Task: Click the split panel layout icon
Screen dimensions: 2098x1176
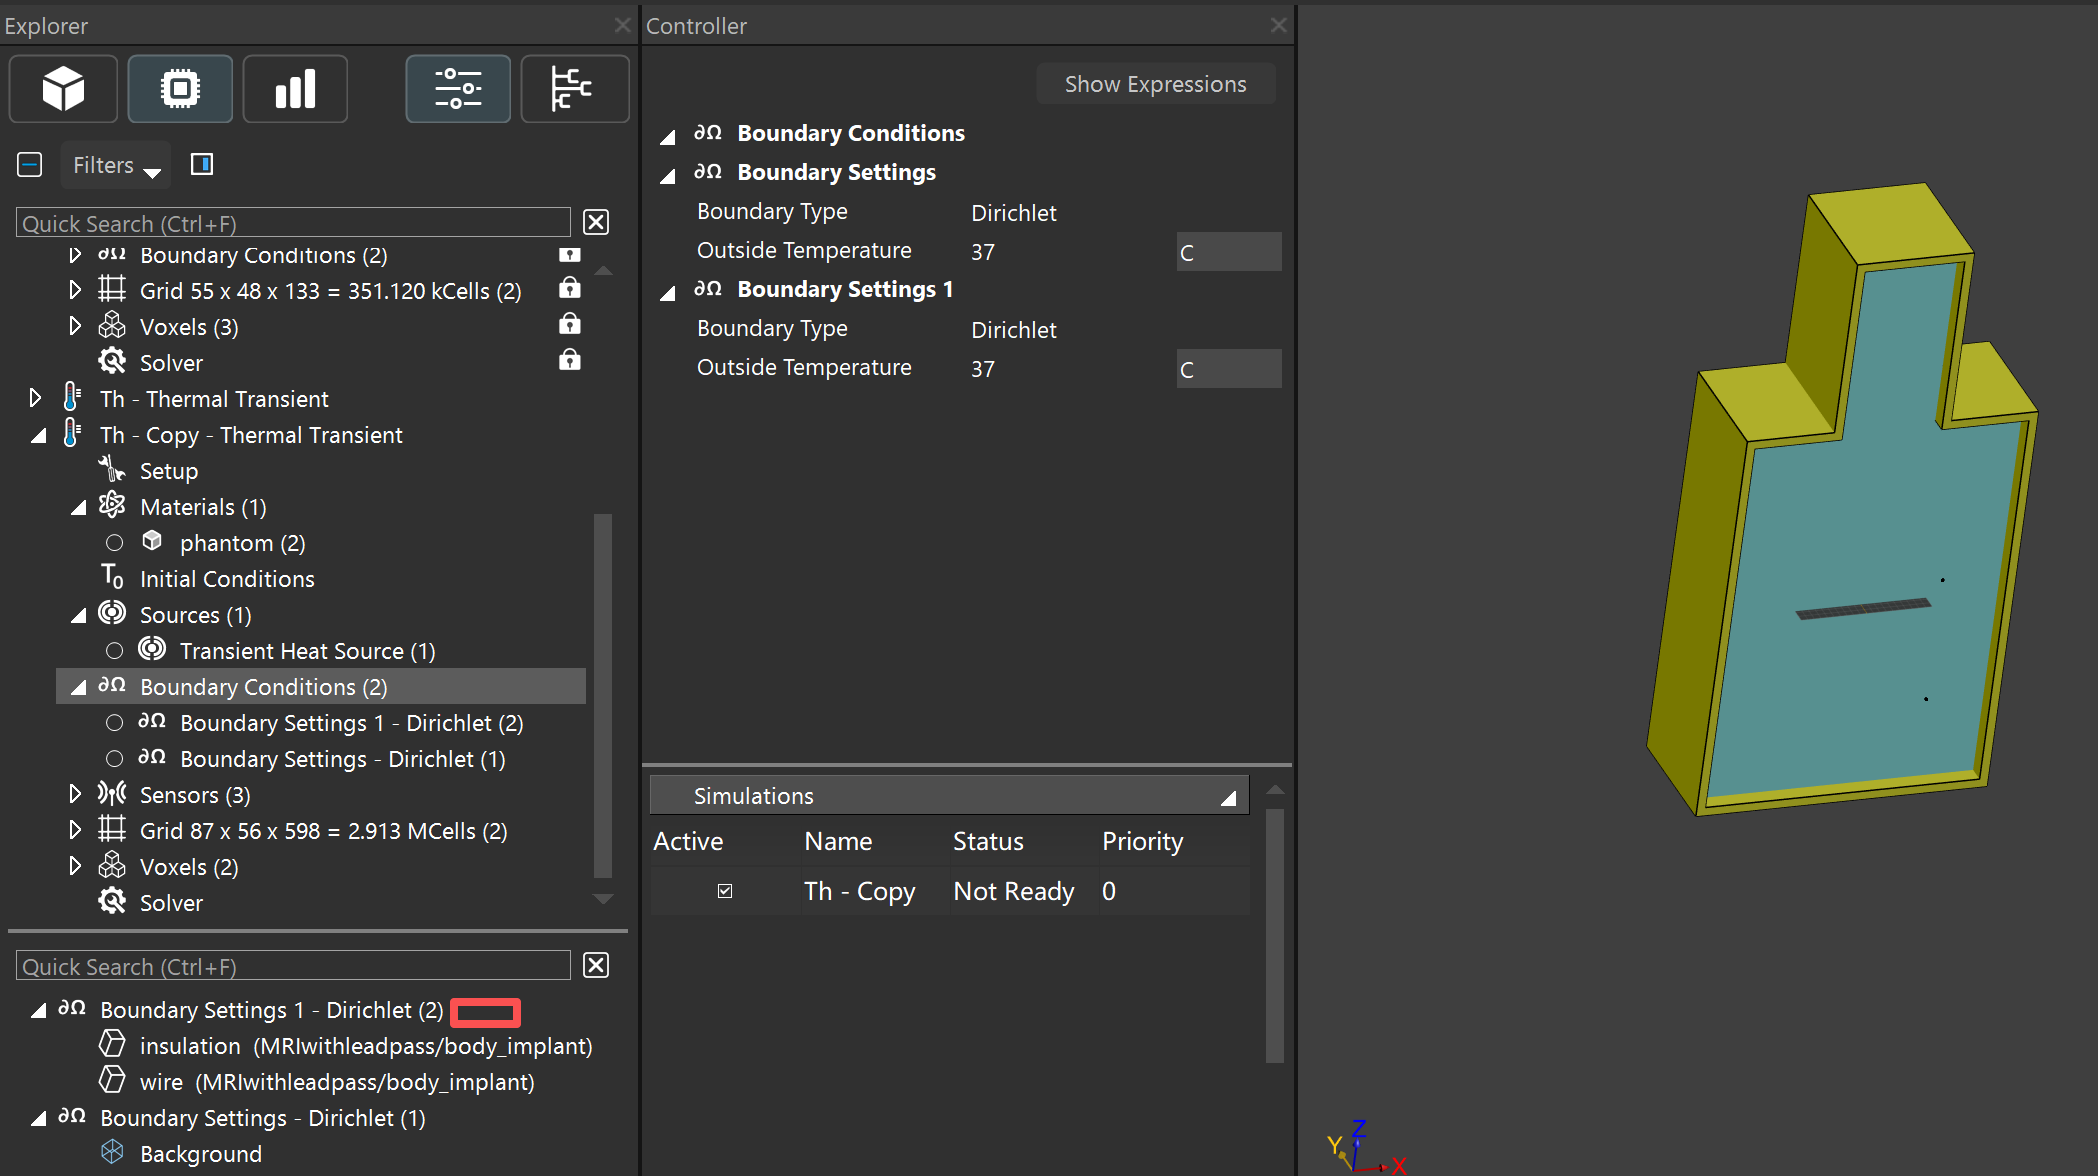Action: pyautogui.click(x=202, y=164)
